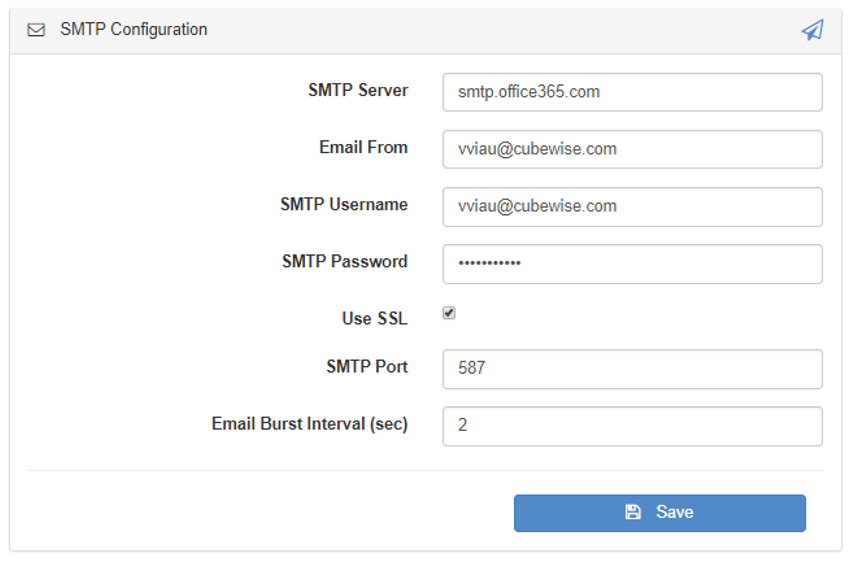Click into the SMTP Password field

click(632, 264)
